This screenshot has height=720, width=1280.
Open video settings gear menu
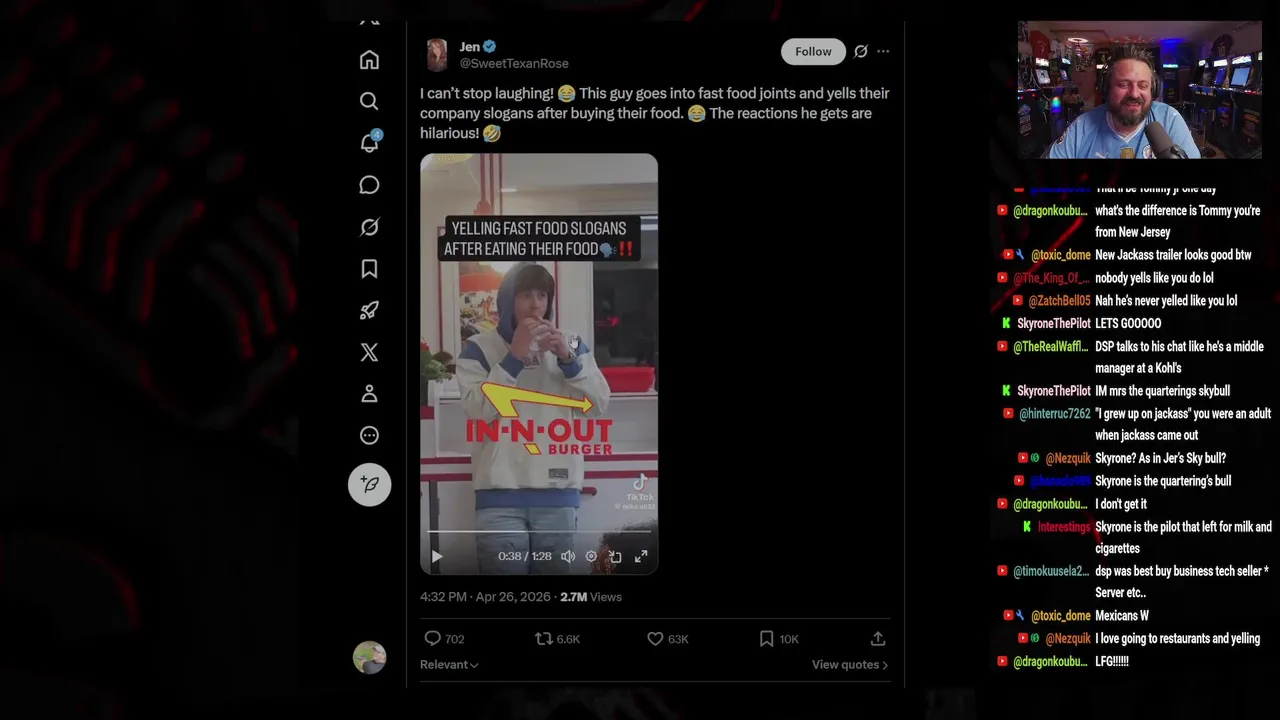(x=591, y=556)
